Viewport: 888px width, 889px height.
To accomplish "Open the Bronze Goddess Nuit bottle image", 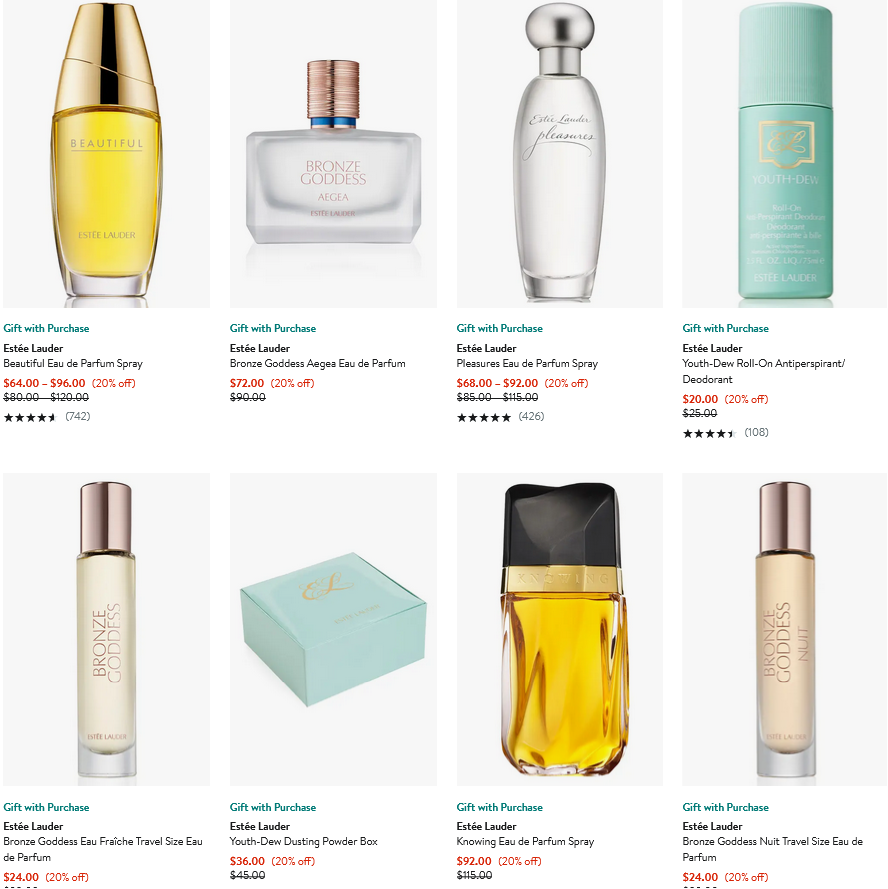I will pos(785,629).
